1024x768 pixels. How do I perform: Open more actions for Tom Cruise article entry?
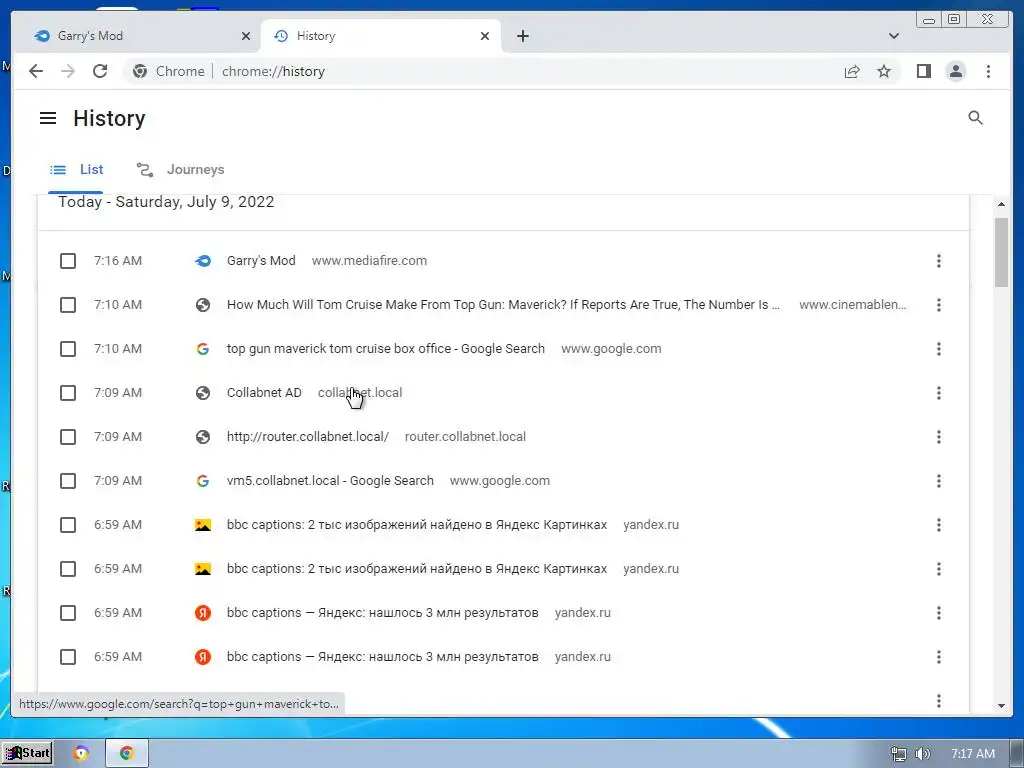click(x=938, y=305)
